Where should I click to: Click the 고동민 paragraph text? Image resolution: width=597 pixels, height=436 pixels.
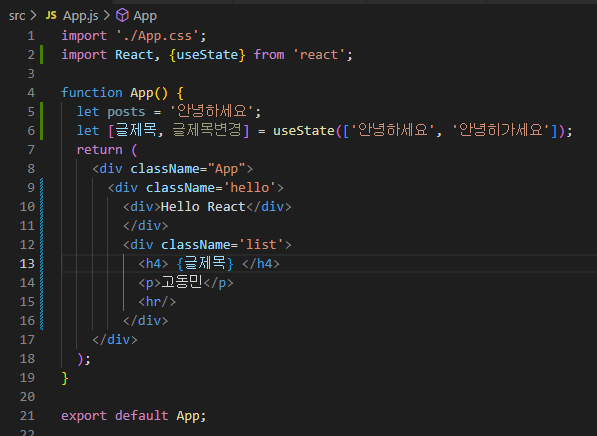(x=182, y=283)
